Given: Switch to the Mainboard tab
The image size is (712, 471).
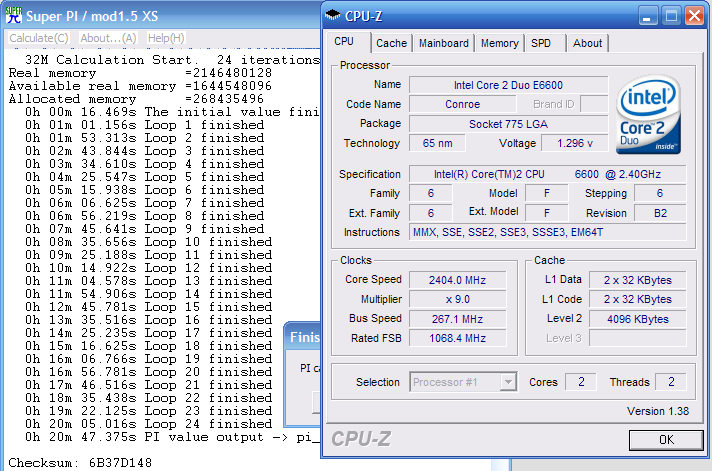Looking at the screenshot, I should point(444,43).
